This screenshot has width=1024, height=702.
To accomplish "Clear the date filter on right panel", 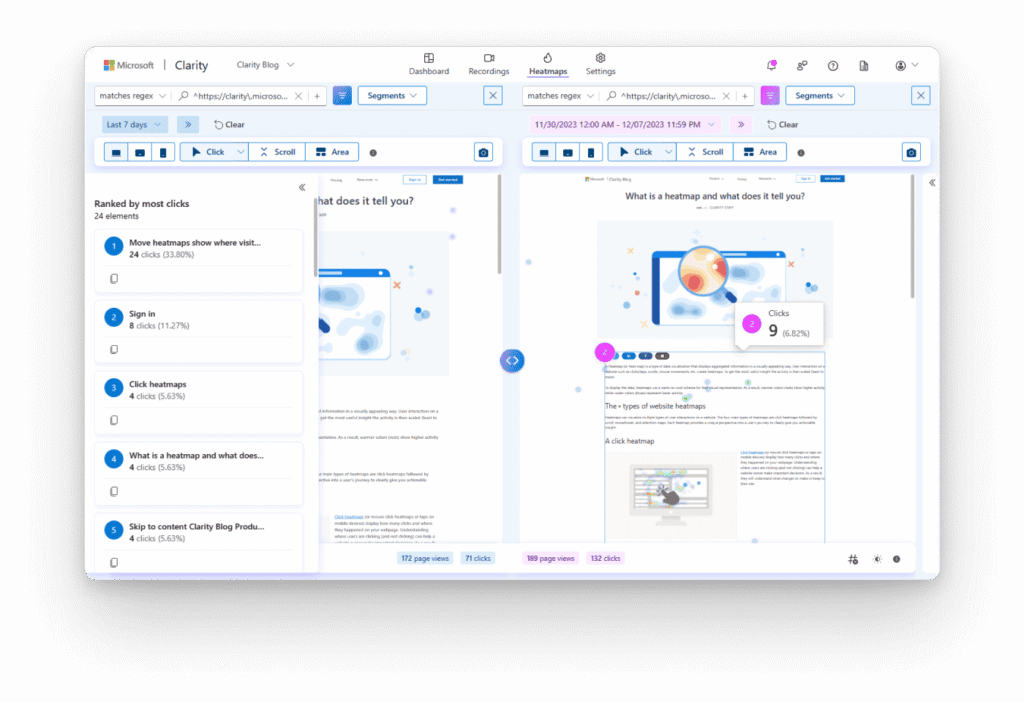I will point(782,124).
